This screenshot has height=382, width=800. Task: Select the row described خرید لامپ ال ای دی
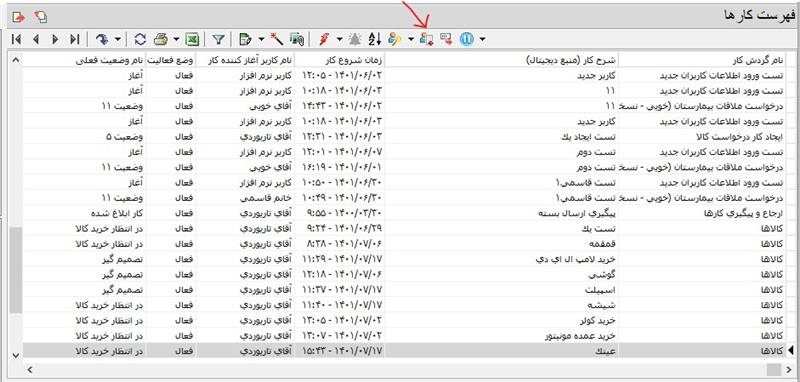pos(406,259)
